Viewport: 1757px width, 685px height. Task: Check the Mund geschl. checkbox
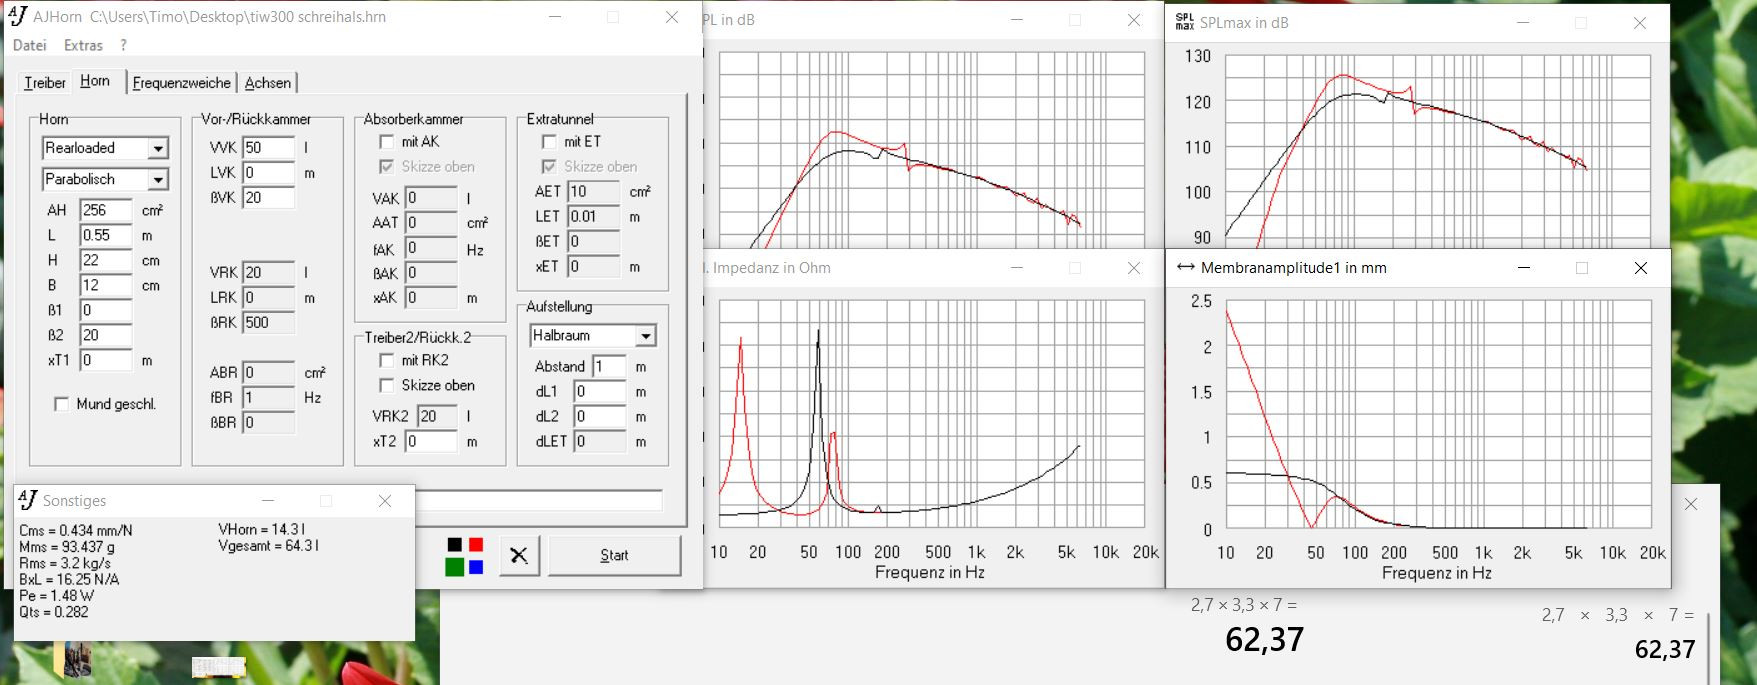[62, 404]
